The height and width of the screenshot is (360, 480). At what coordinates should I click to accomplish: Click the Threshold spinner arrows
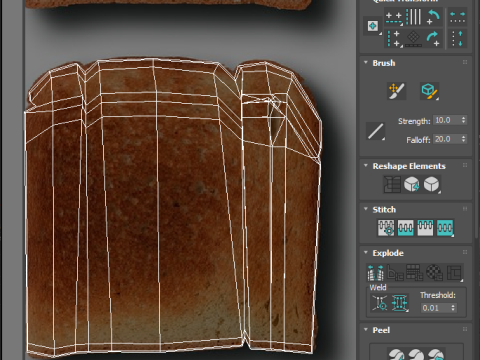click(x=453, y=308)
